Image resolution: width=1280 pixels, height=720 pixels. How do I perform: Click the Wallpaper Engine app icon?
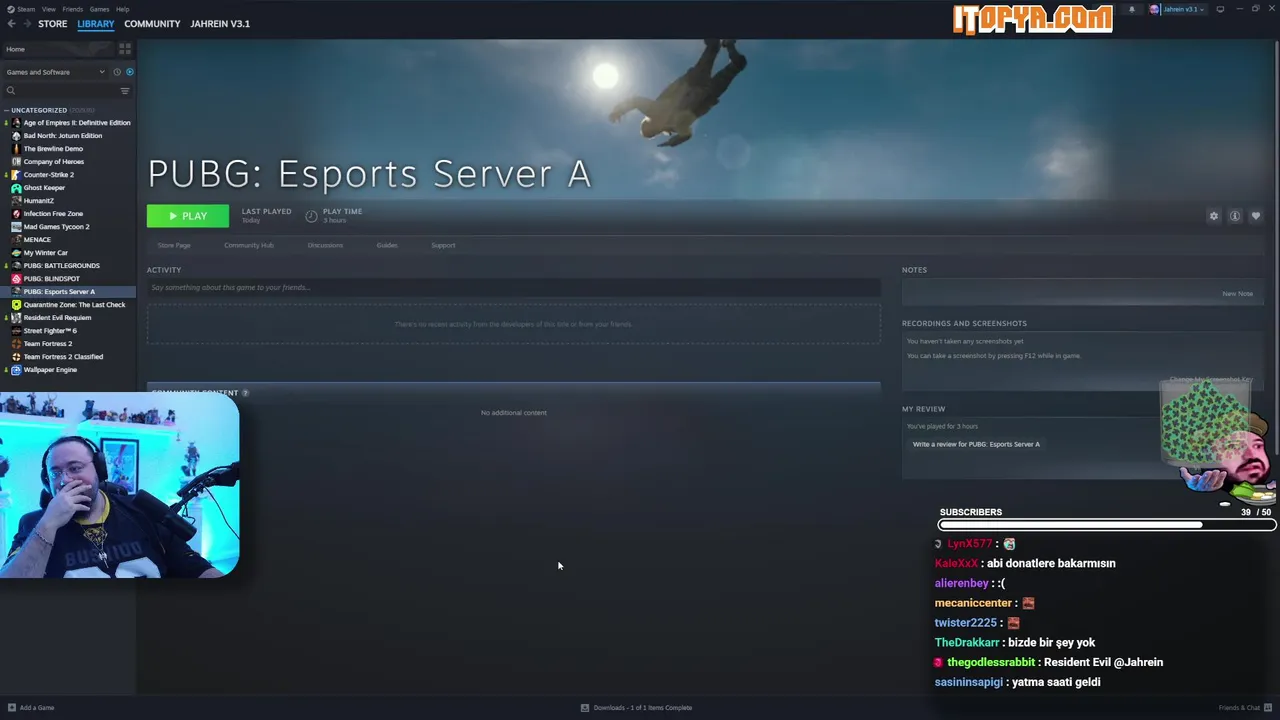16,370
